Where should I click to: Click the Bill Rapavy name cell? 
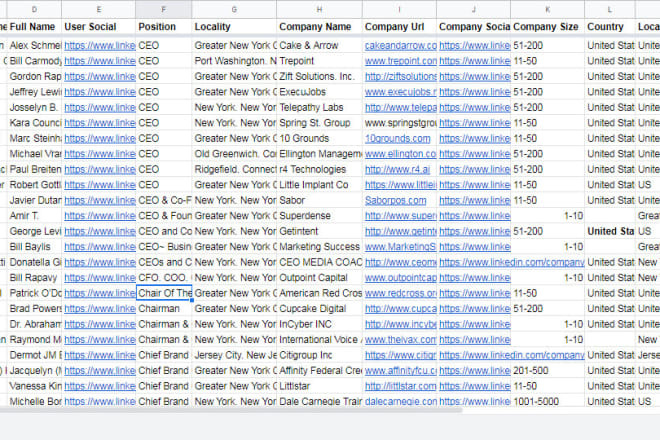pyautogui.click(x=35, y=278)
